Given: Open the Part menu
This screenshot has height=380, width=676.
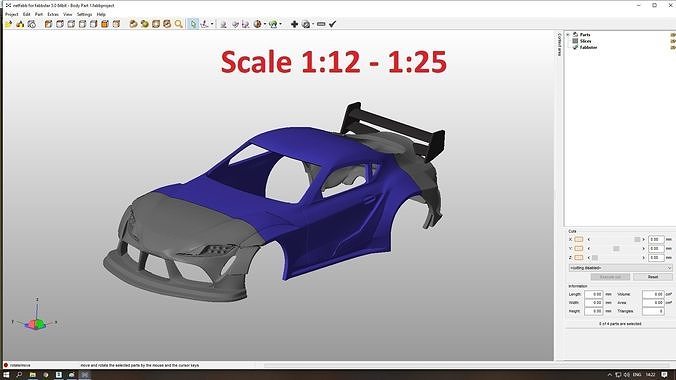Looking at the screenshot, I should pyautogui.click(x=39, y=14).
